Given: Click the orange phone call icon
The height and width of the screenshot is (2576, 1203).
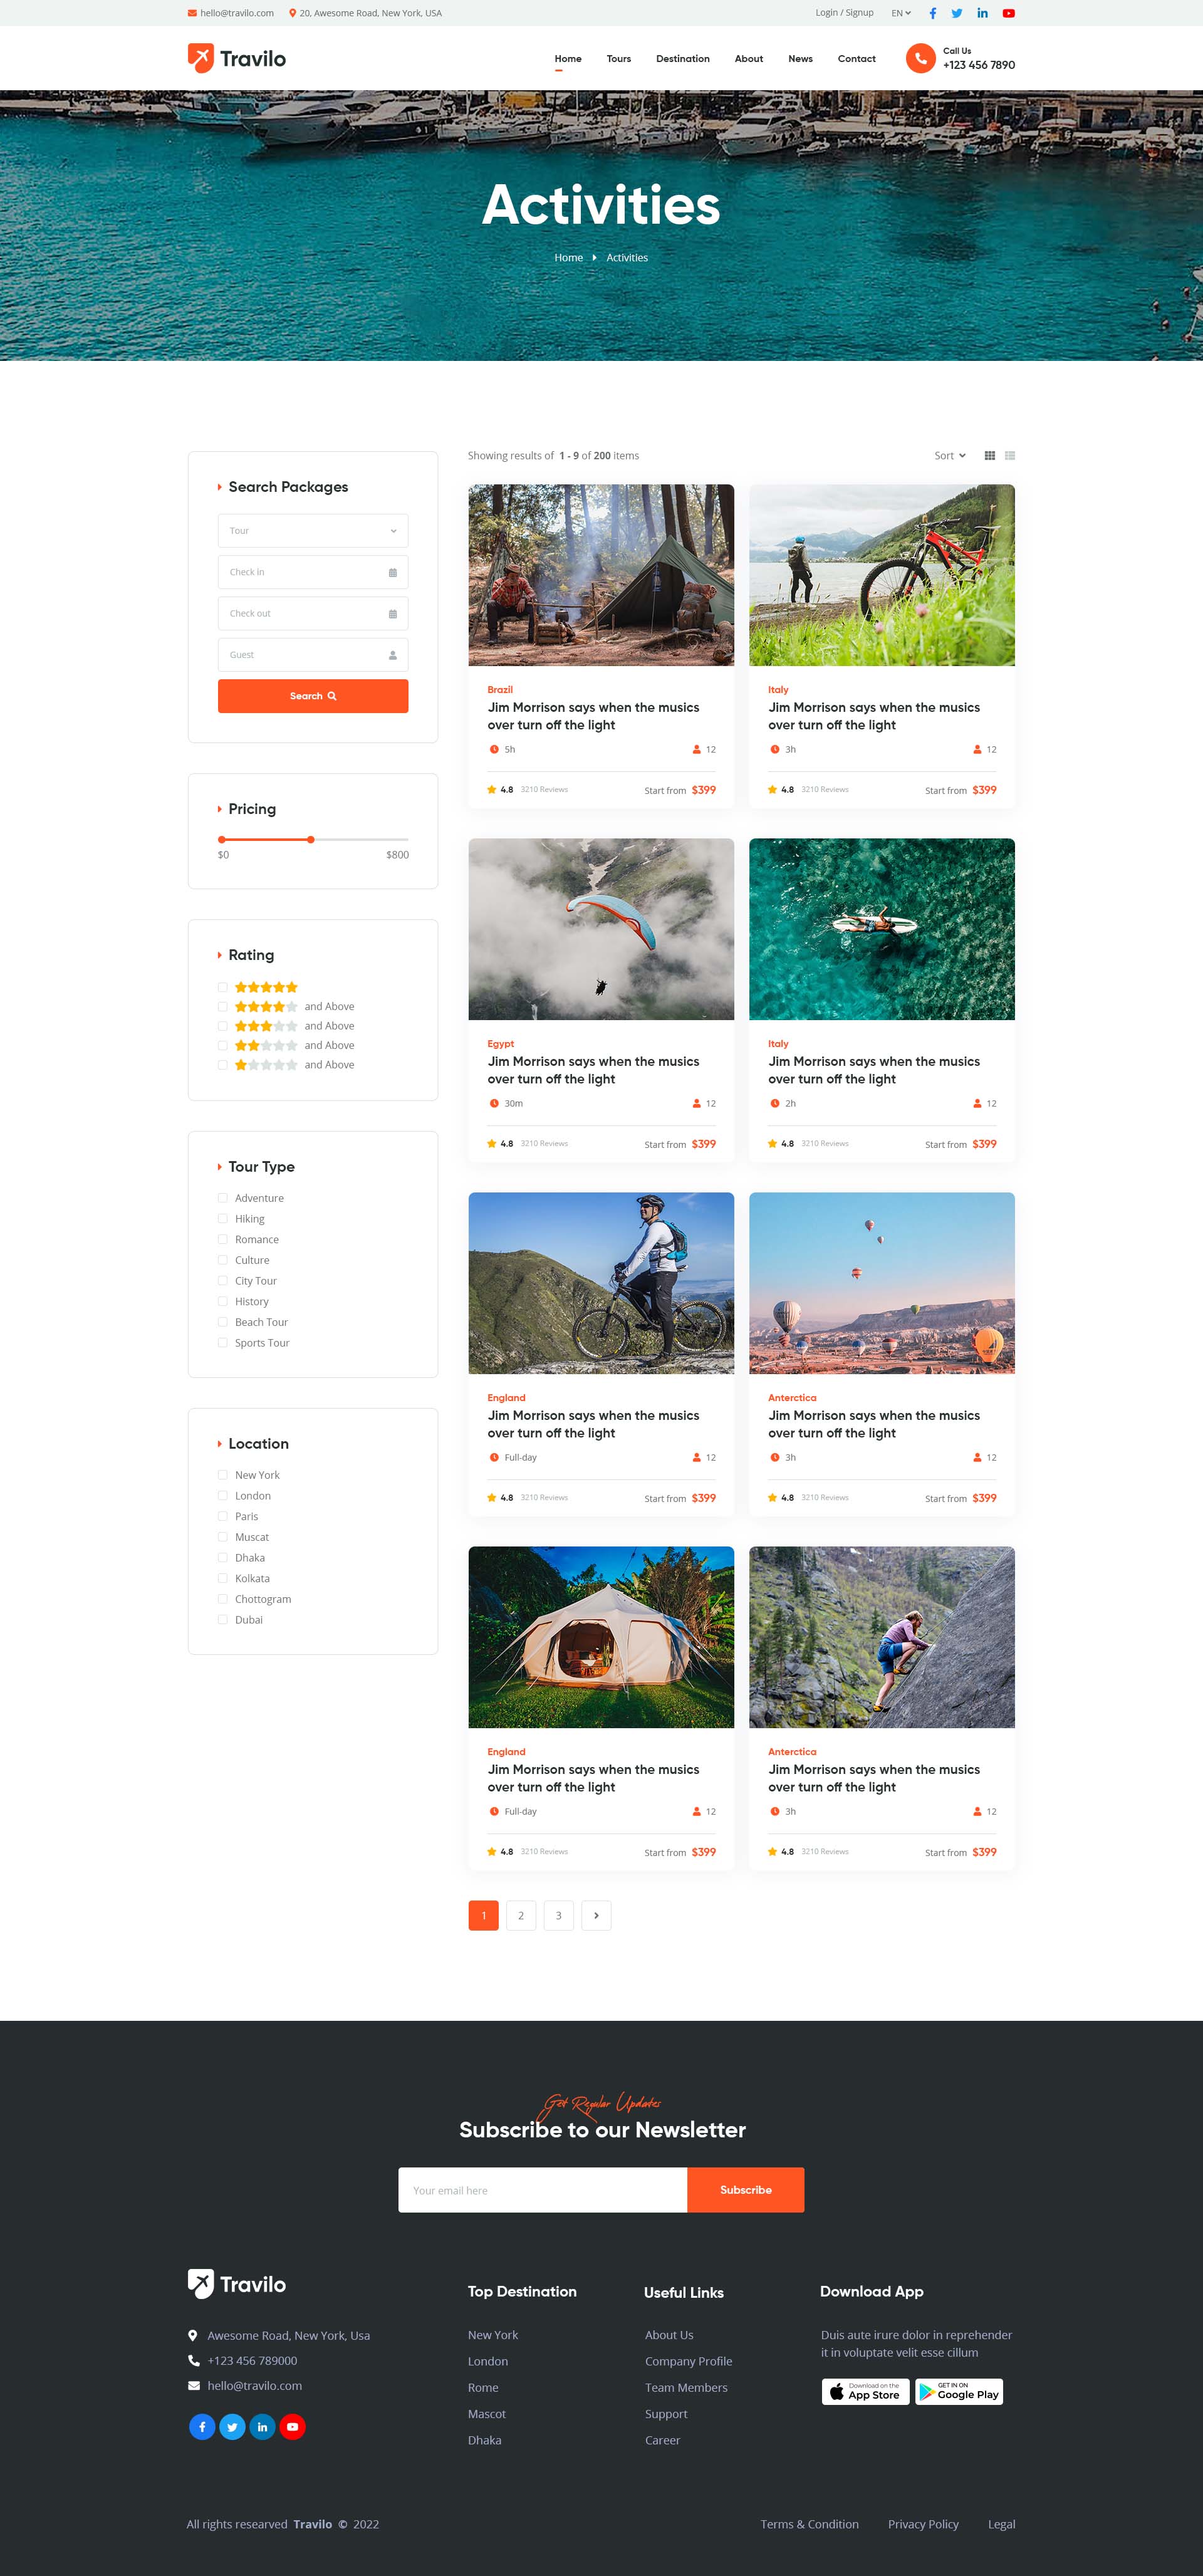Looking at the screenshot, I should point(920,58).
